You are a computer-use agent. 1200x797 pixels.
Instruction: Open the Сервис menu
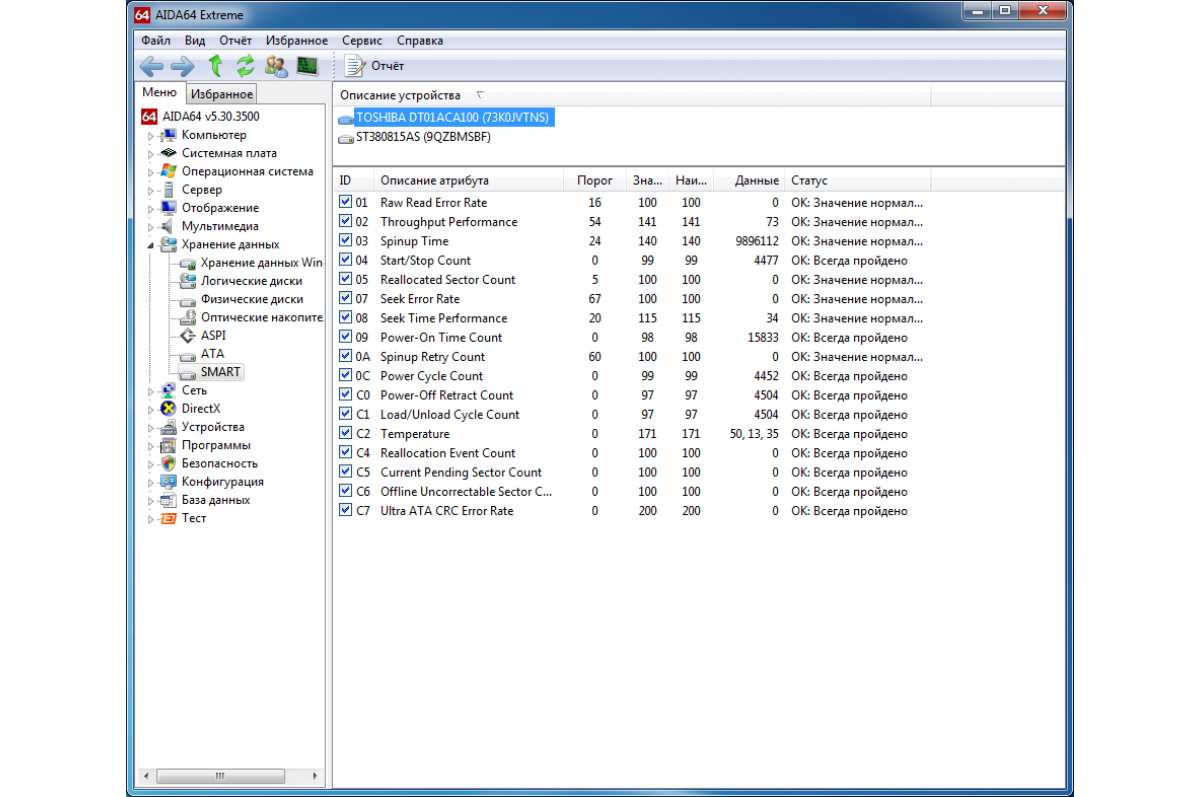[x=362, y=41]
